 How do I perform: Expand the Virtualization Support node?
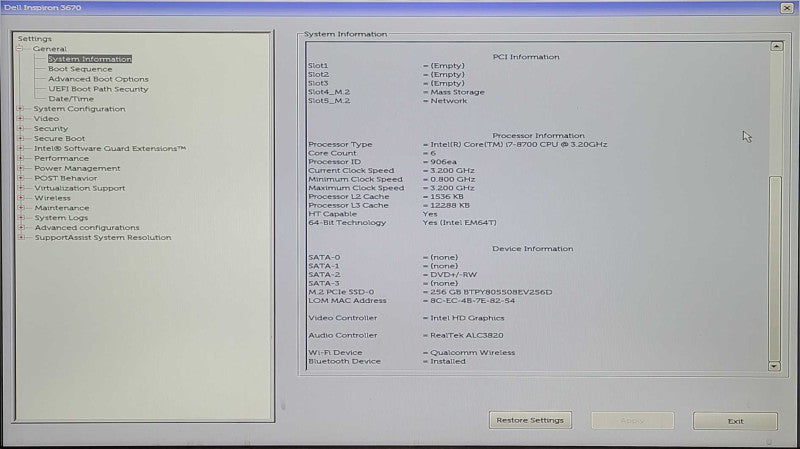[x=20, y=188]
